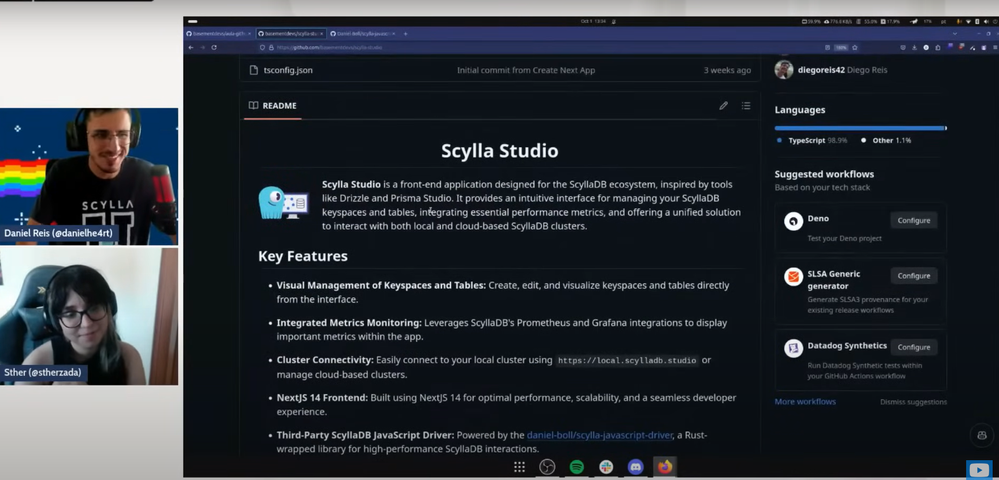Click the Copilot icon at bottom right
The width and height of the screenshot is (999, 480).
click(x=982, y=435)
